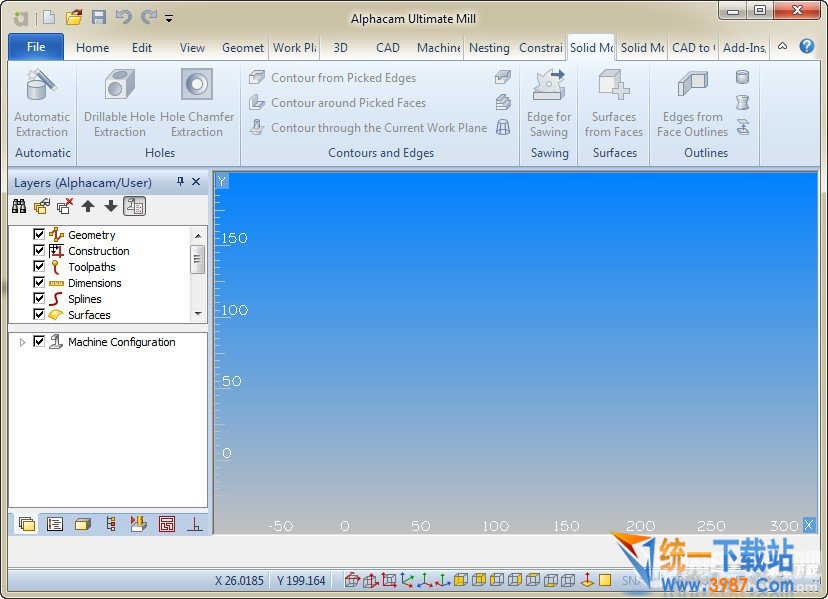Move layer up with the up arrow icon
Screen dimensions: 828x599
pos(88,207)
